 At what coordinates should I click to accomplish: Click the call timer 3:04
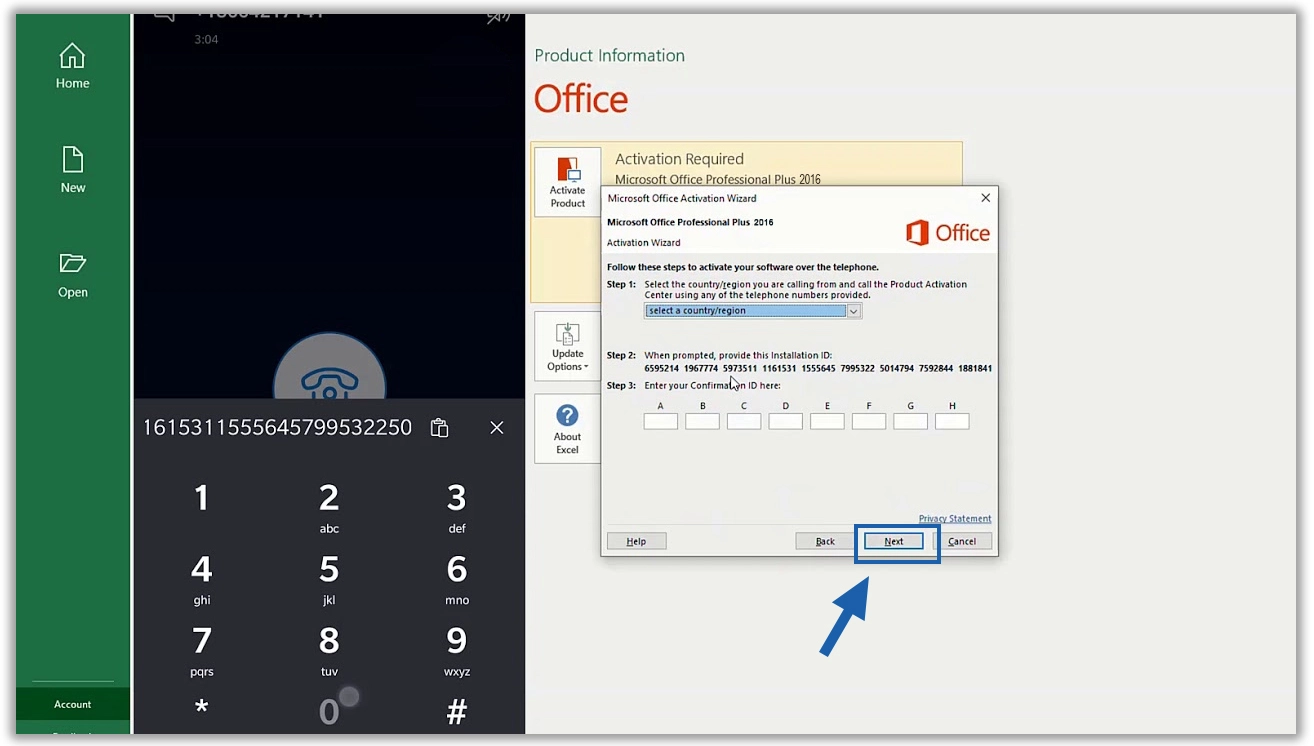(206, 40)
